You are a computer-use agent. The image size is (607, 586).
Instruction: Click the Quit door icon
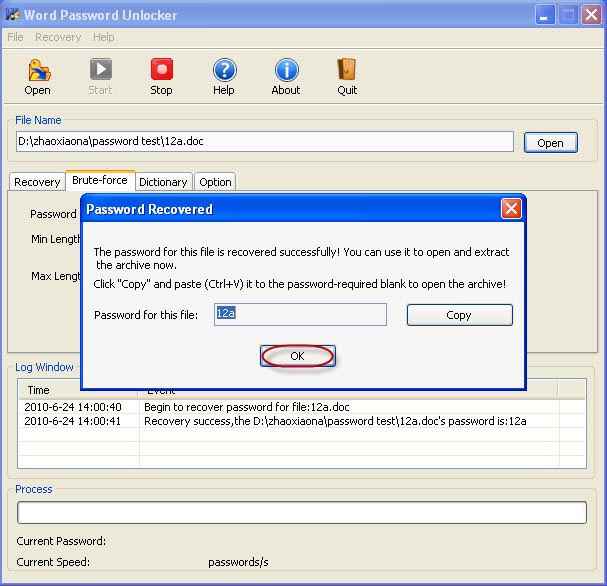[x=346, y=69]
